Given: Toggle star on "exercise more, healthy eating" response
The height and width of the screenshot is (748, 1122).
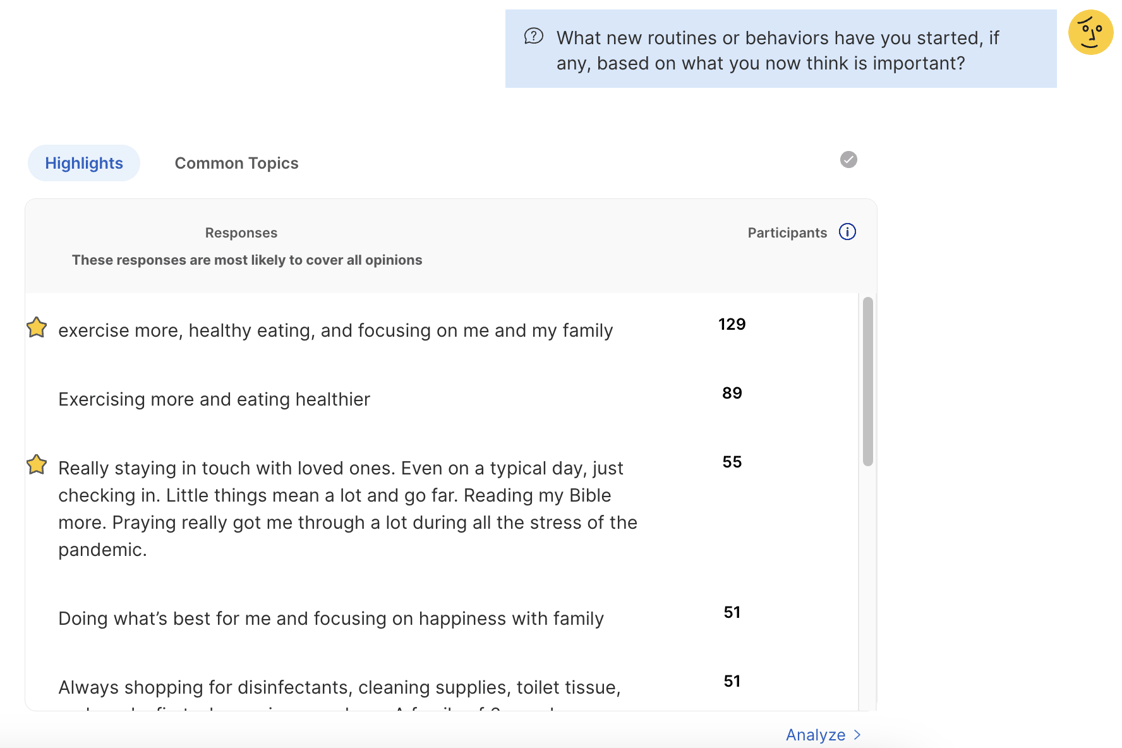Looking at the screenshot, I should (37, 328).
